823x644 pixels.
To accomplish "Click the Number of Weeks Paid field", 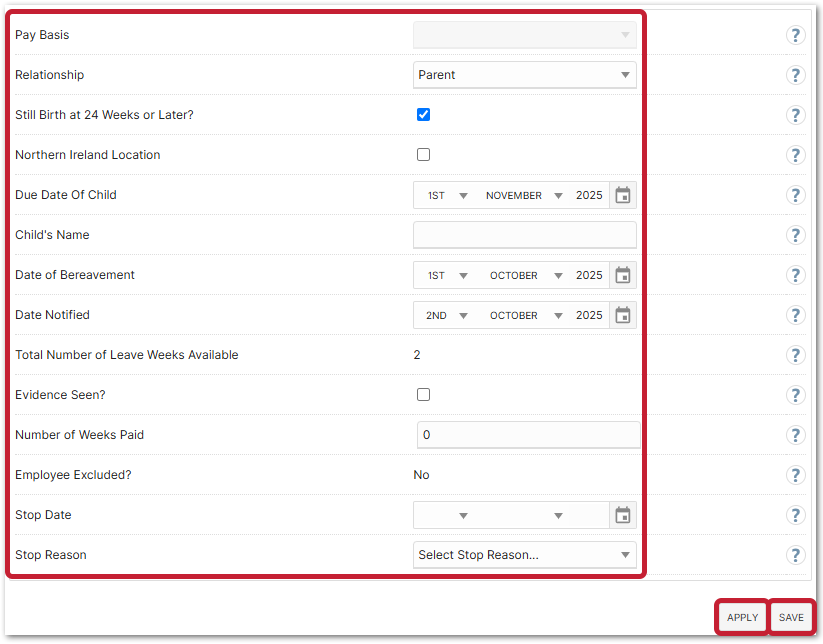I will click(x=528, y=435).
